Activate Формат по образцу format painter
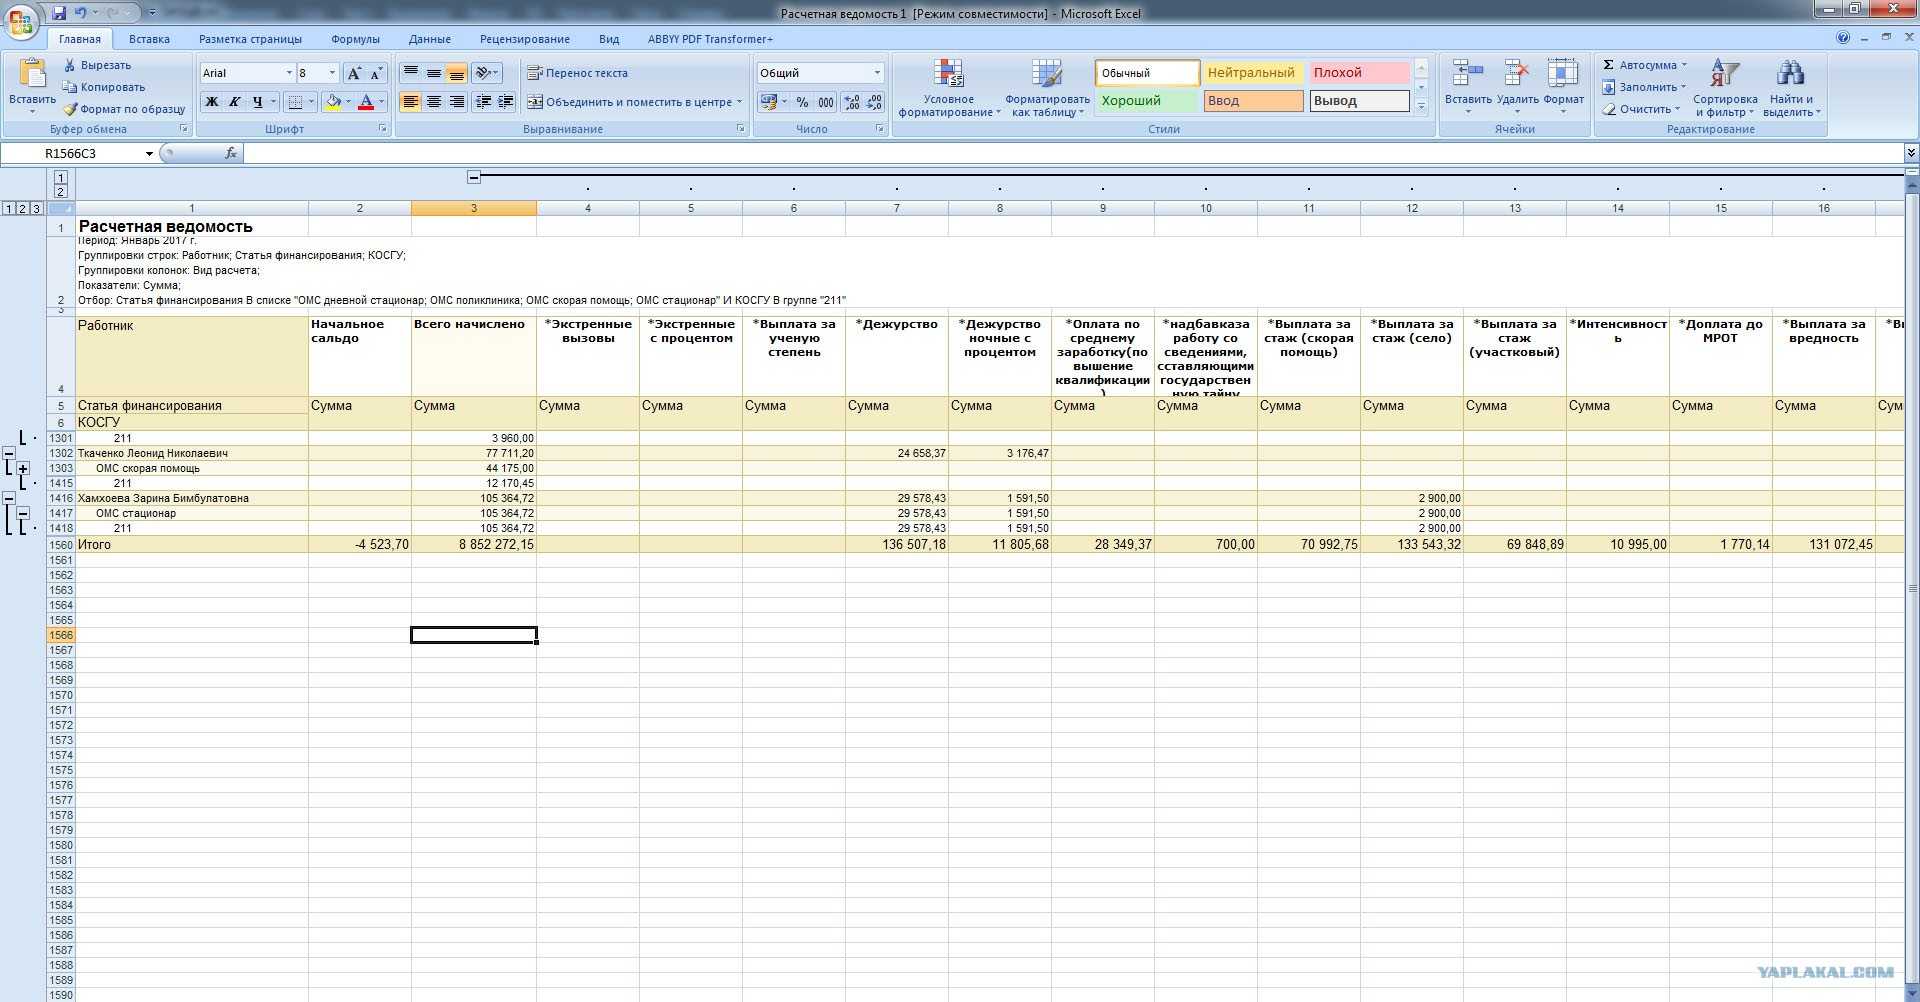The width and height of the screenshot is (1920, 1002). pyautogui.click(x=124, y=109)
